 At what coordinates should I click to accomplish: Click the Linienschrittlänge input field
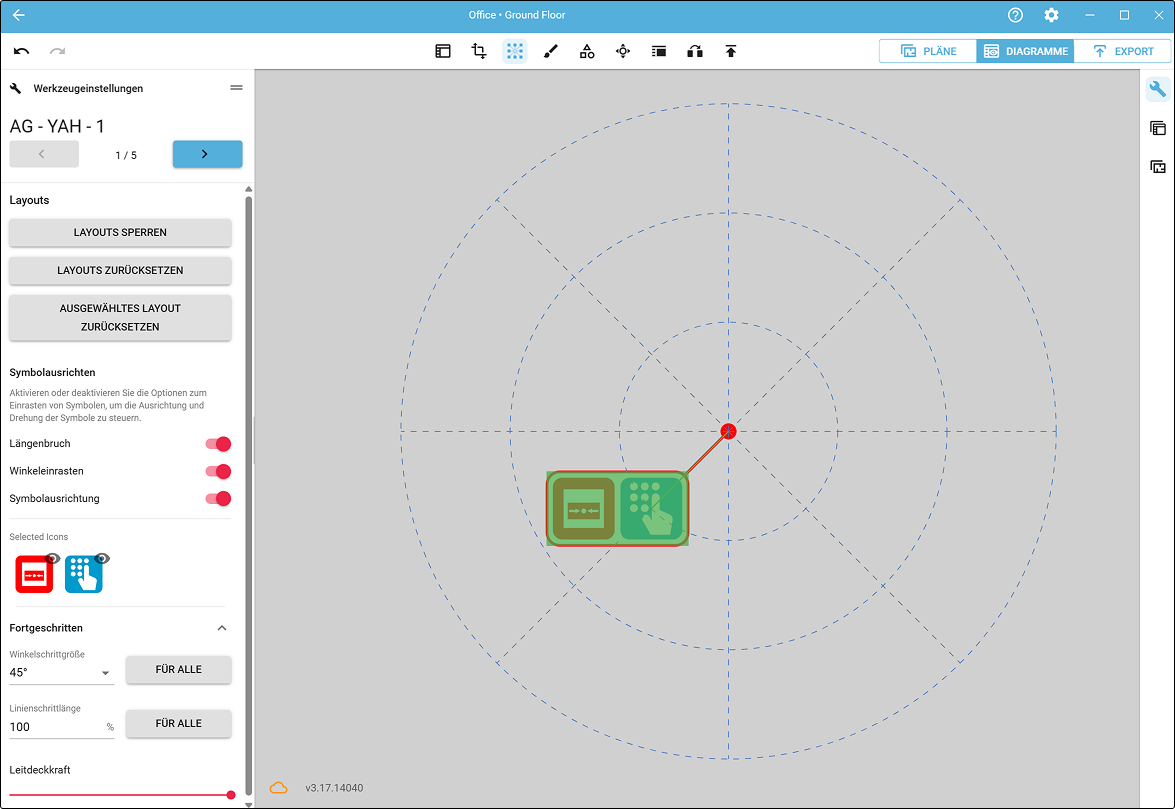[x=61, y=727]
